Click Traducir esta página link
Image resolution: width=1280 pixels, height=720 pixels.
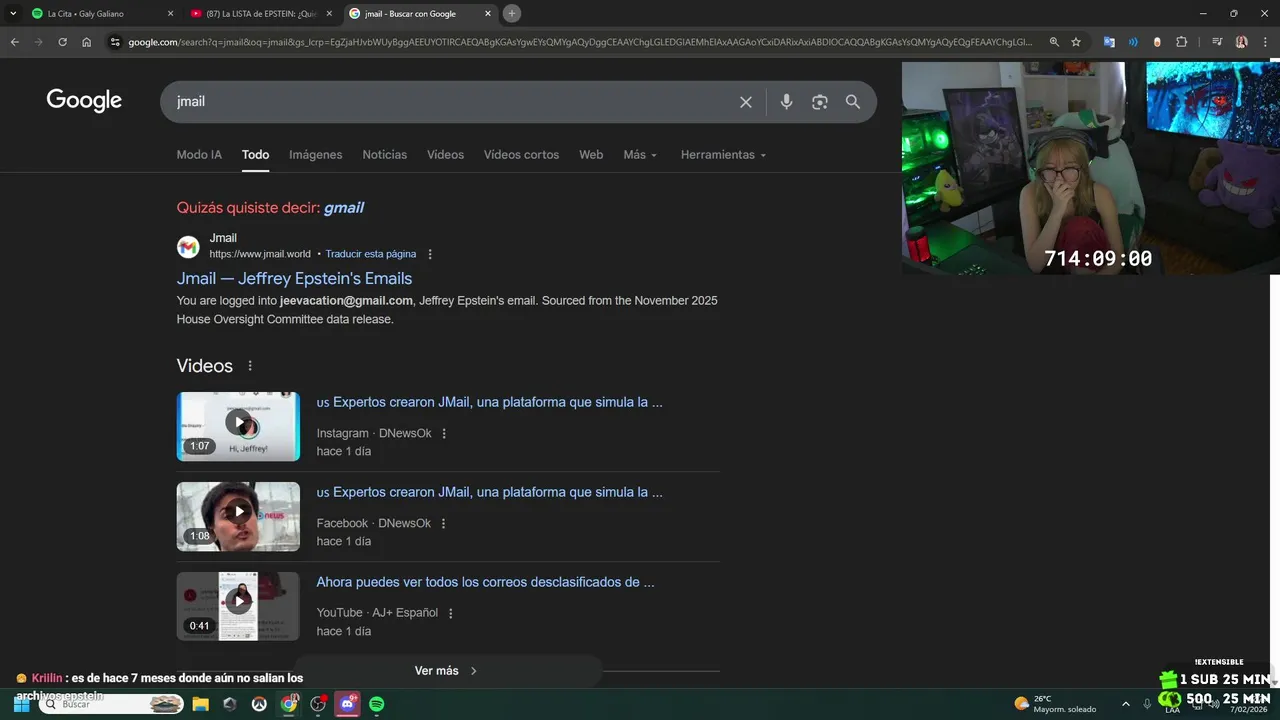click(x=371, y=254)
